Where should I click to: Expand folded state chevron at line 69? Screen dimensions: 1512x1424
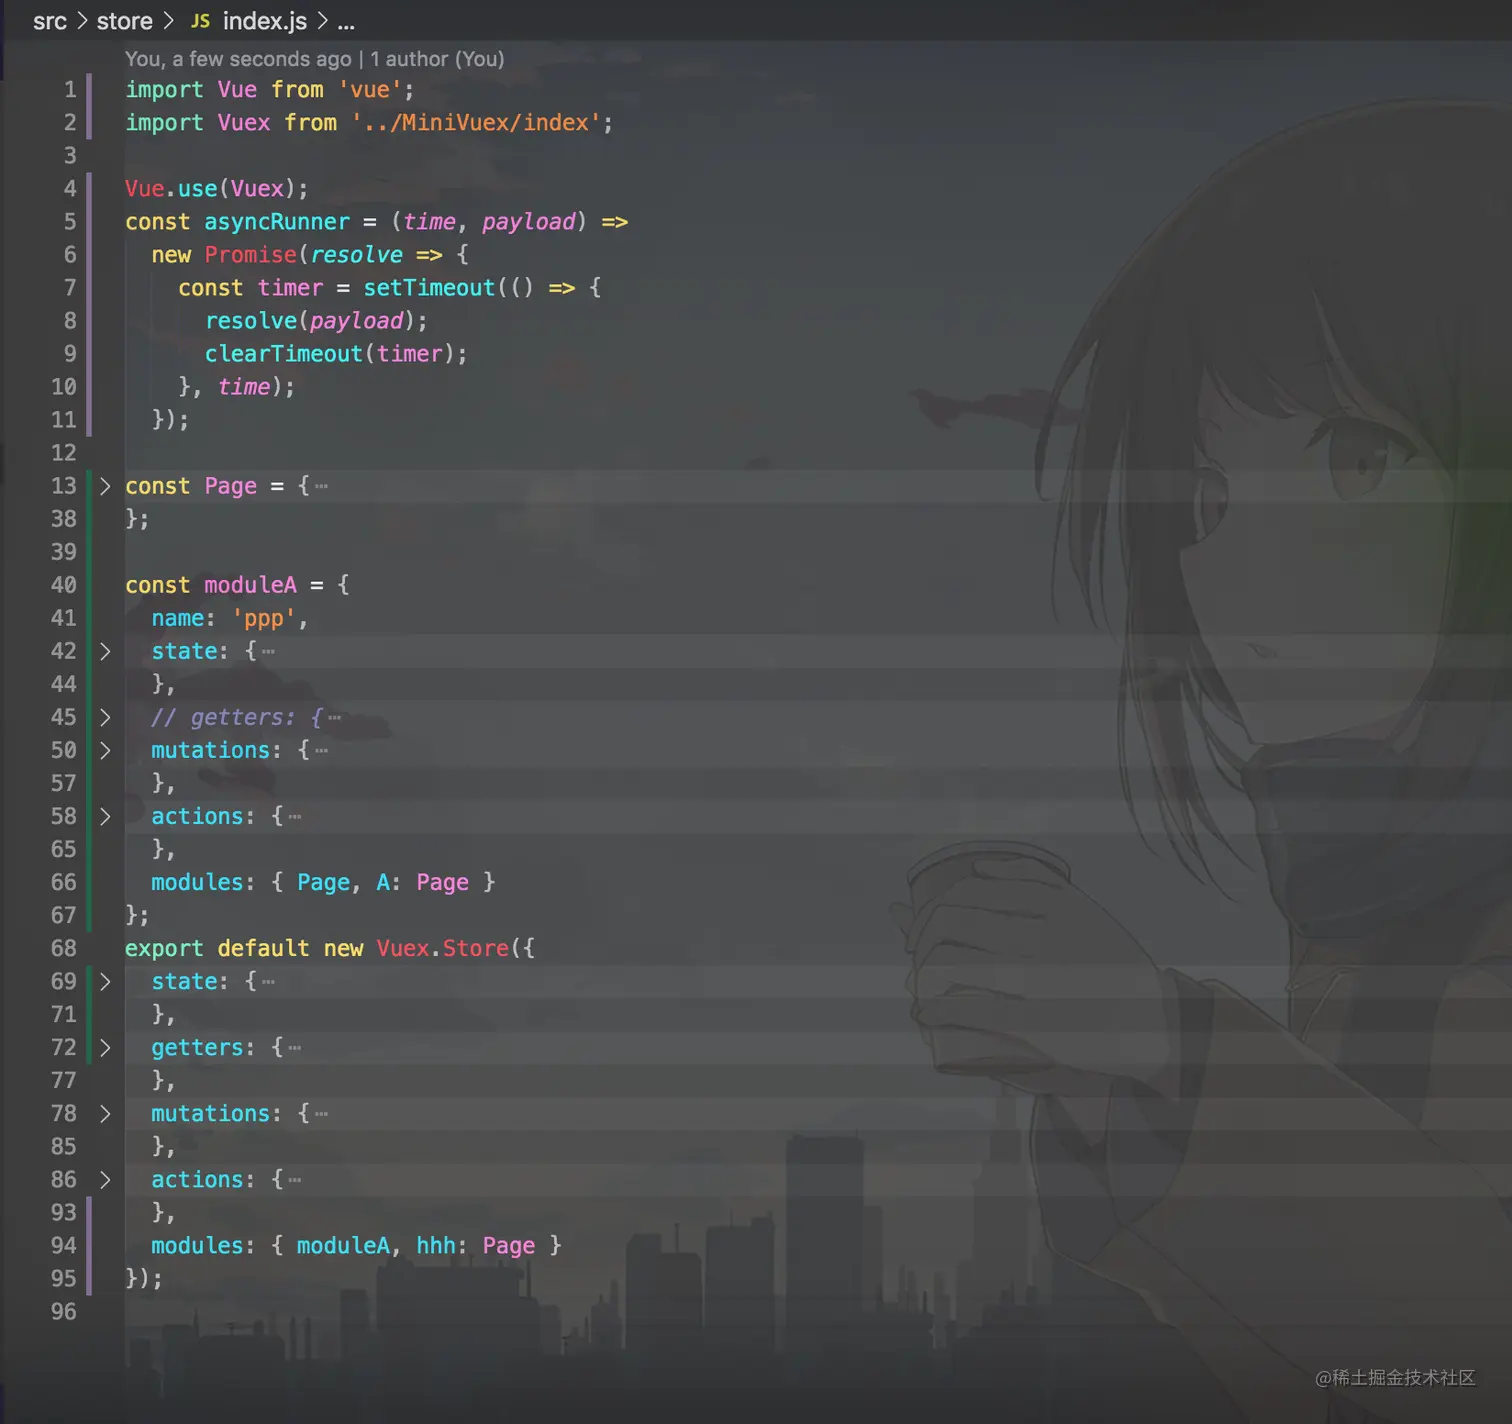pyautogui.click(x=105, y=981)
